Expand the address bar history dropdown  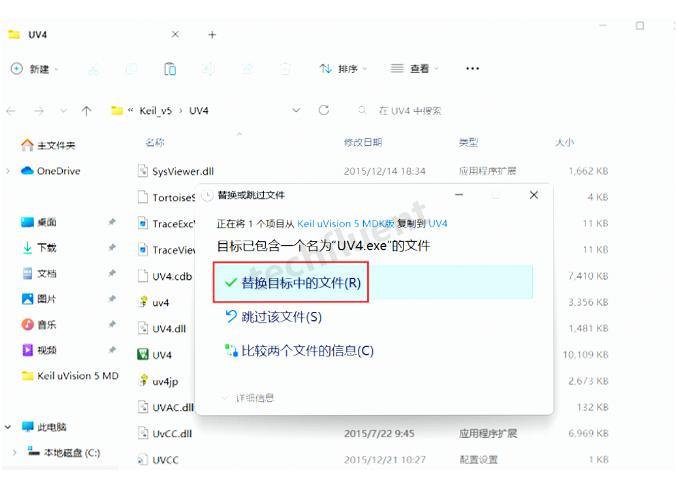pyautogui.click(x=296, y=111)
